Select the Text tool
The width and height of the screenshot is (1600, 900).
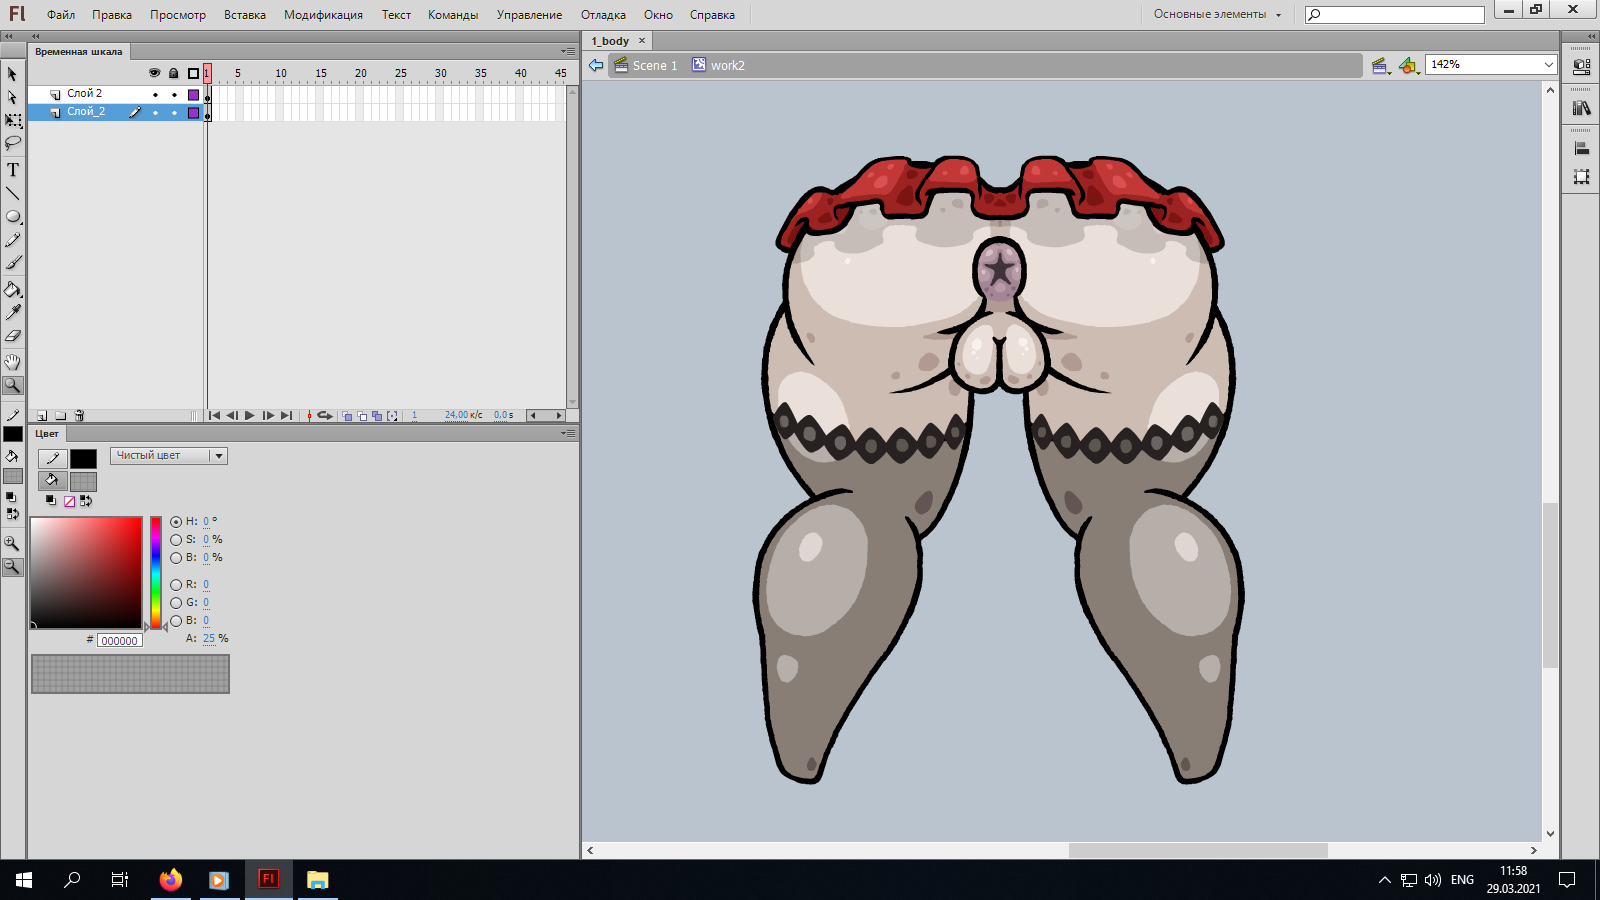click(12, 170)
